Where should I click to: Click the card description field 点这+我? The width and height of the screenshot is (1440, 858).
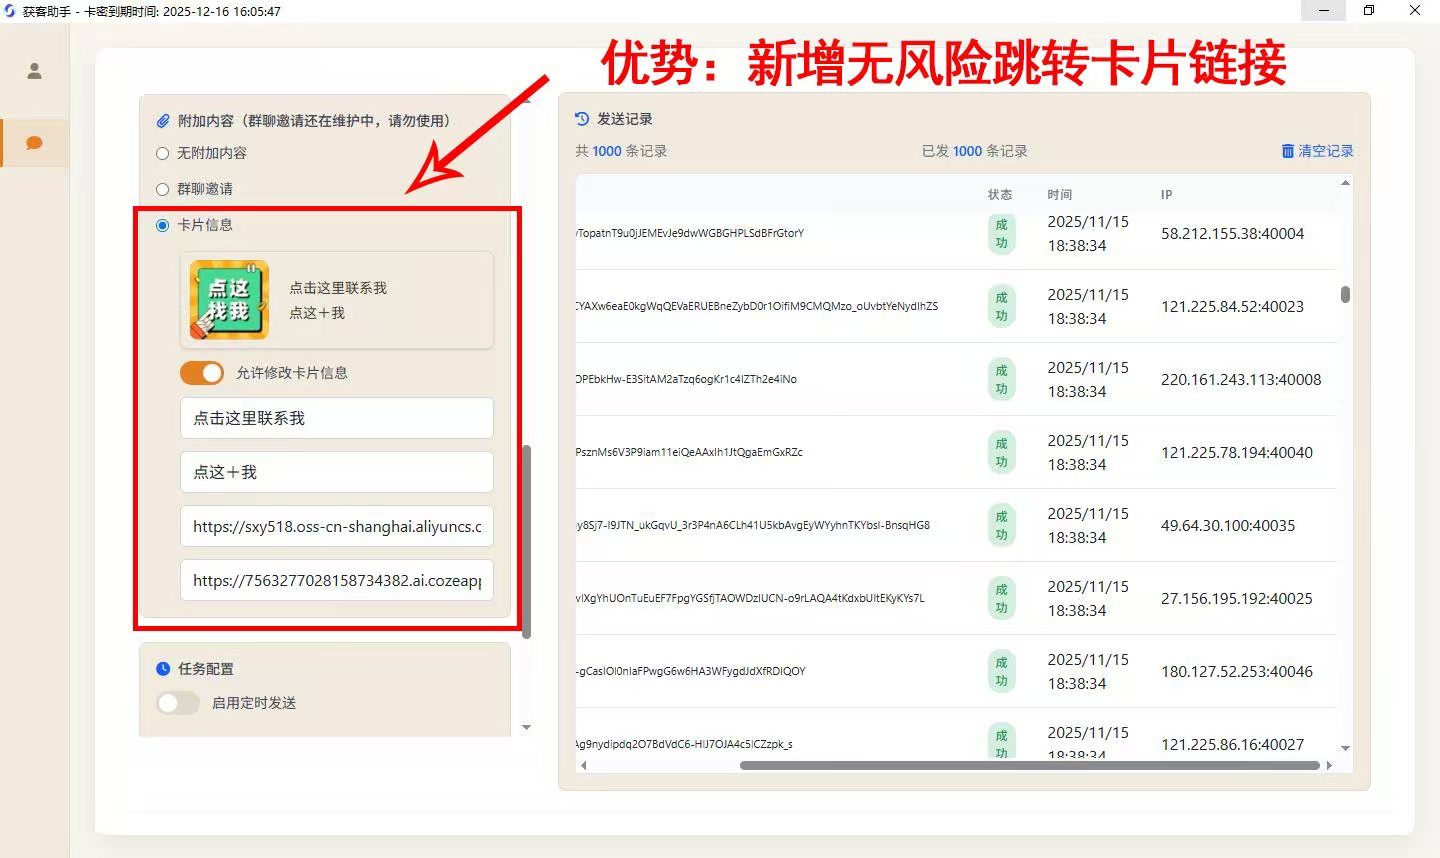tap(337, 472)
